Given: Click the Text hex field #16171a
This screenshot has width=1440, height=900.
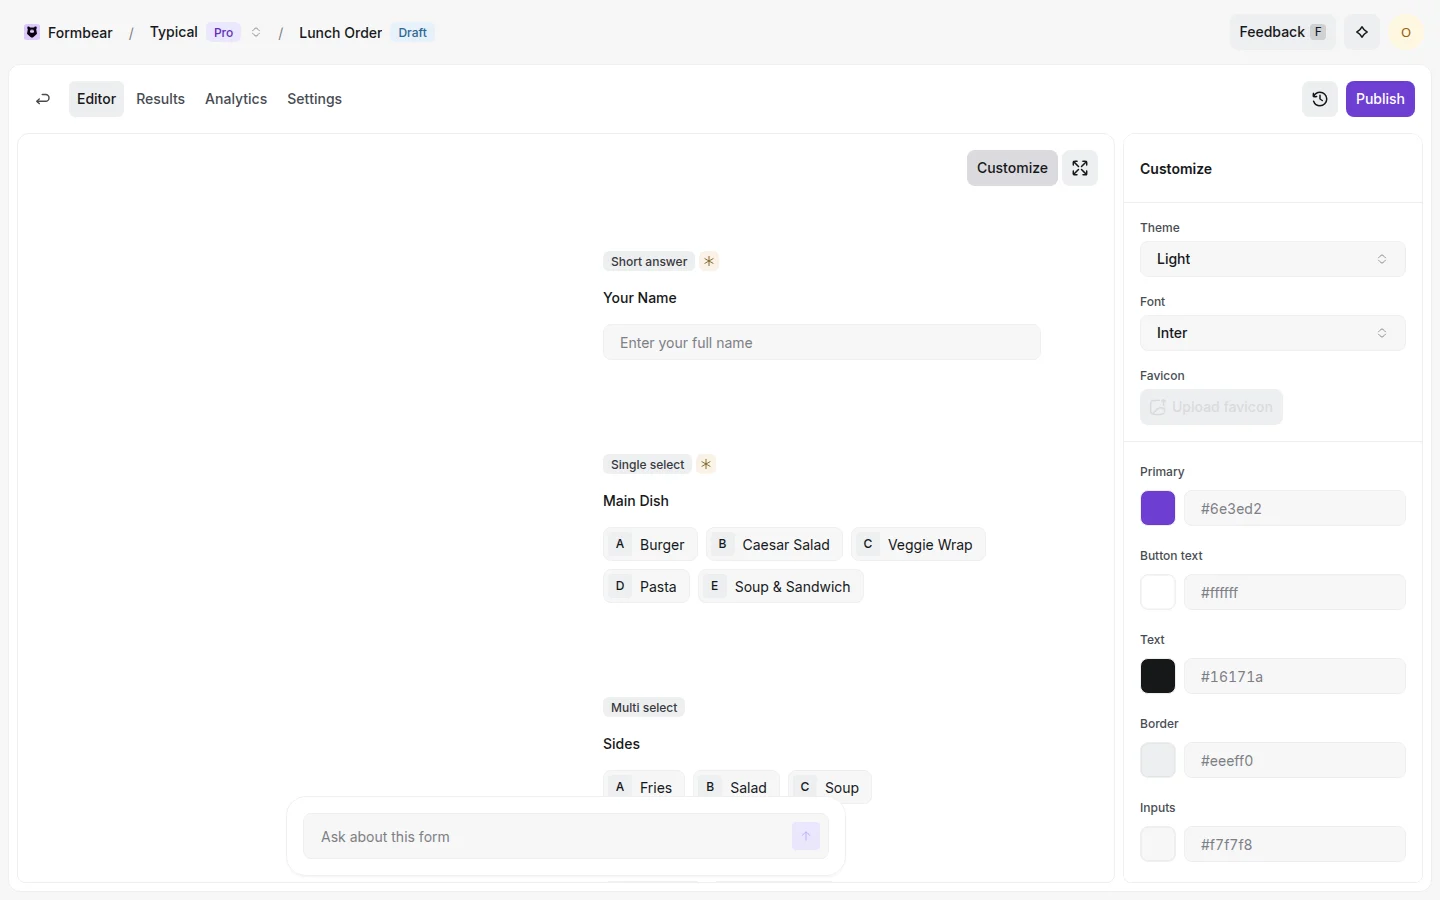Looking at the screenshot, I should point(1295,676).
